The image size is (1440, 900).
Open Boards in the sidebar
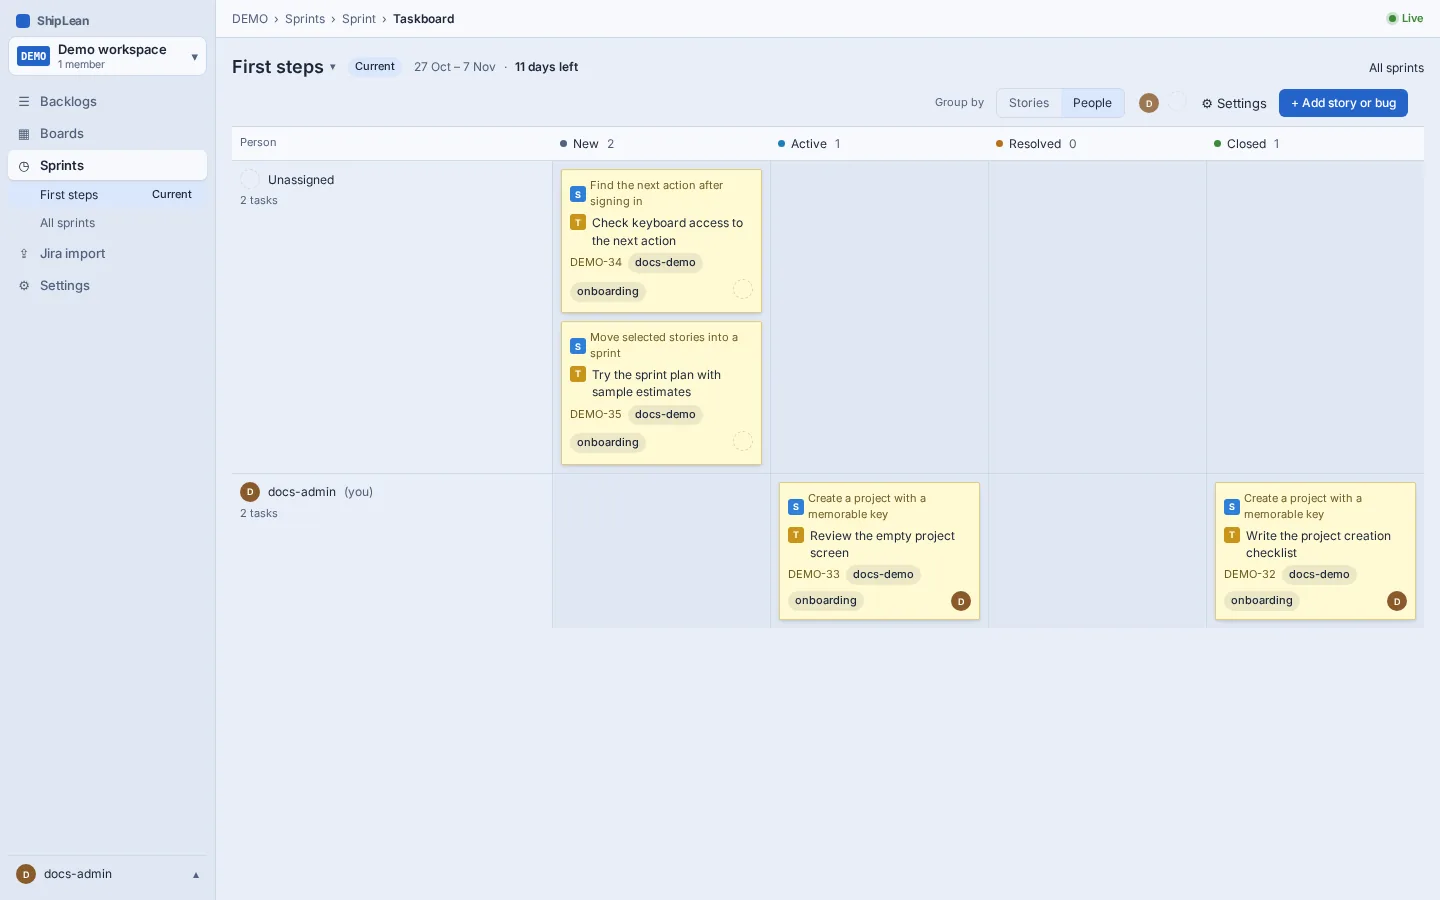pyautogui.click(x=107, y=134)
